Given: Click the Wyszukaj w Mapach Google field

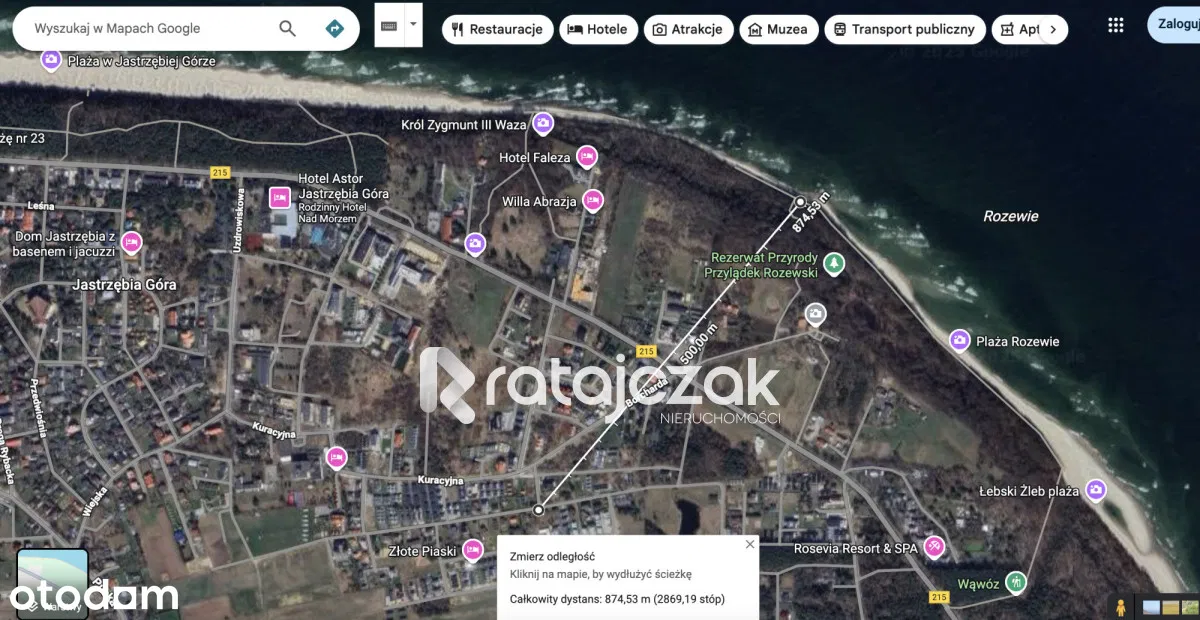Looking at the screenshot, I should pos(150,29).
